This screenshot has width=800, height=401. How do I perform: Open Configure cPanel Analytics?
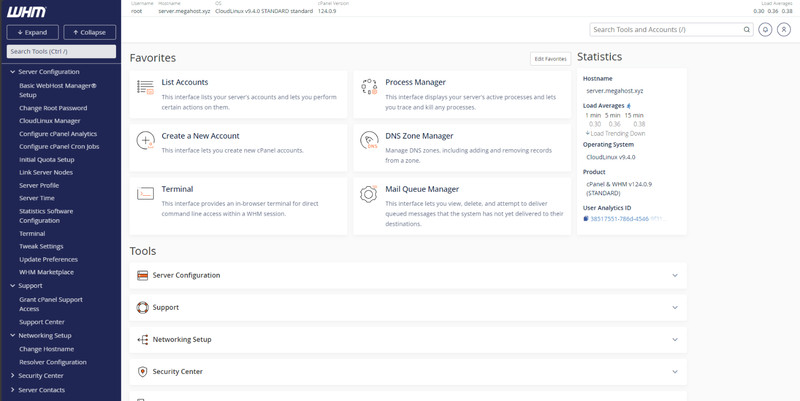[x=58, y=134]
